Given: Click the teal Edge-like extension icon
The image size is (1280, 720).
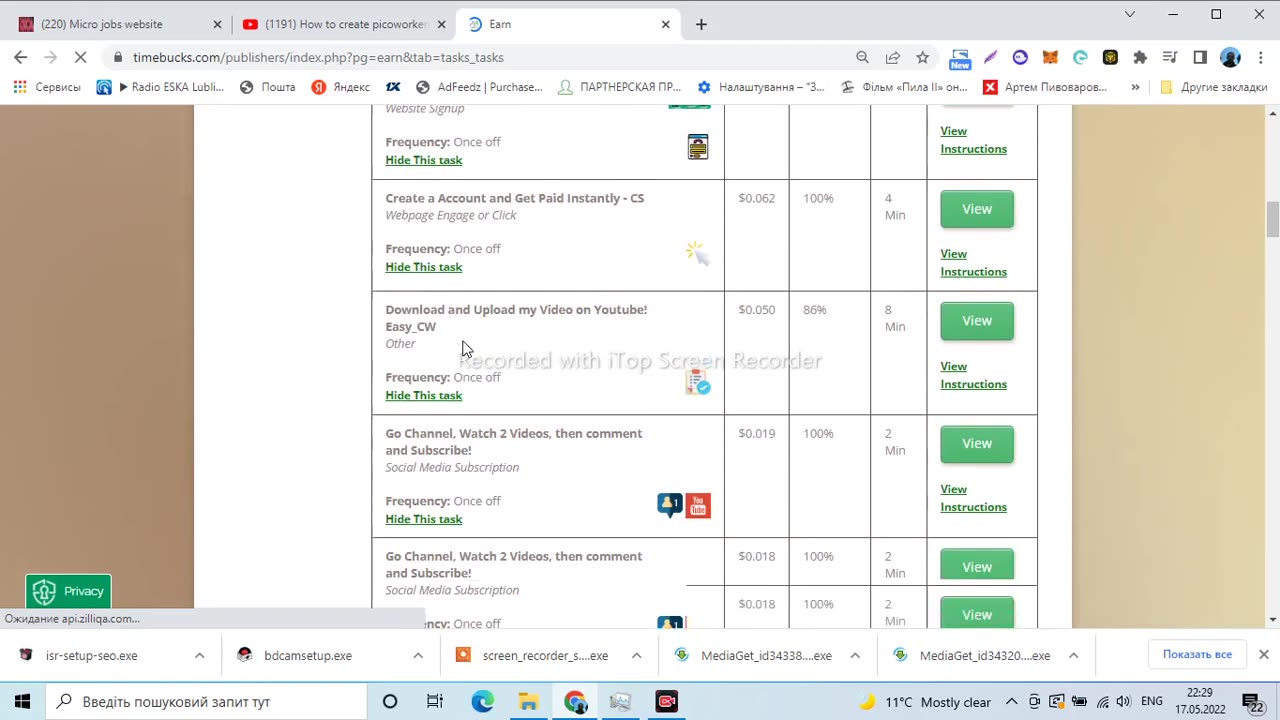Looking at the screenshot, I should (x=1080, y=57).
